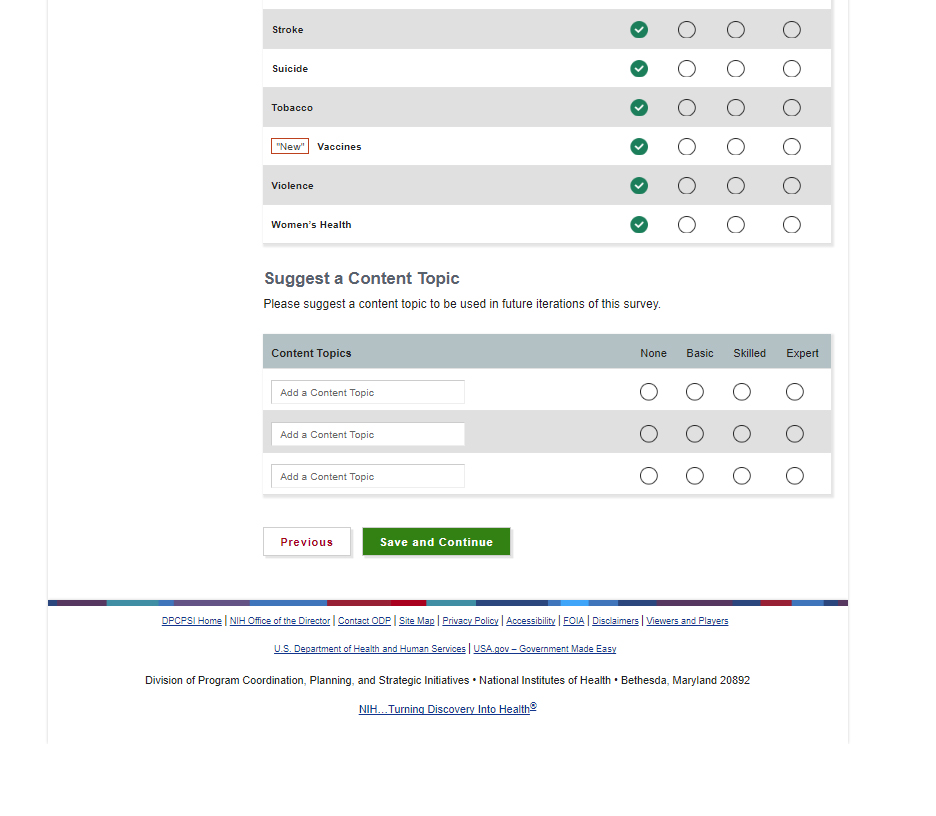This screenshot has height=816, width=936.
Task: Mark Vaccines as Expert level
Action: click(791, 147)
